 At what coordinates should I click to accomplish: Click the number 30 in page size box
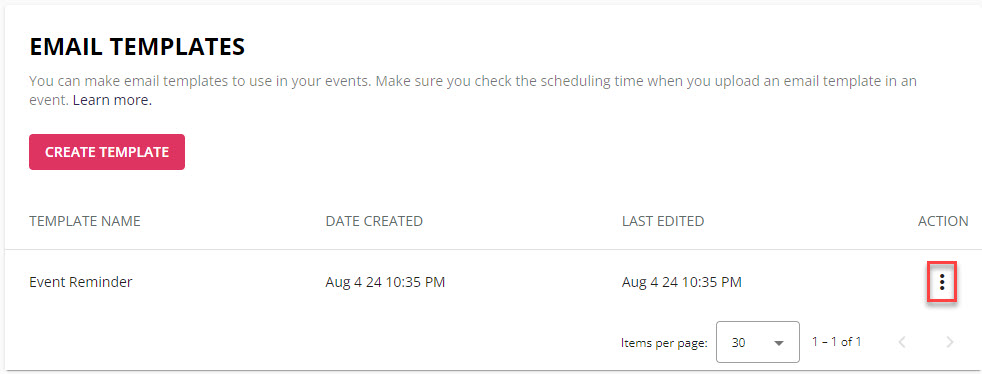pos(738,343)
